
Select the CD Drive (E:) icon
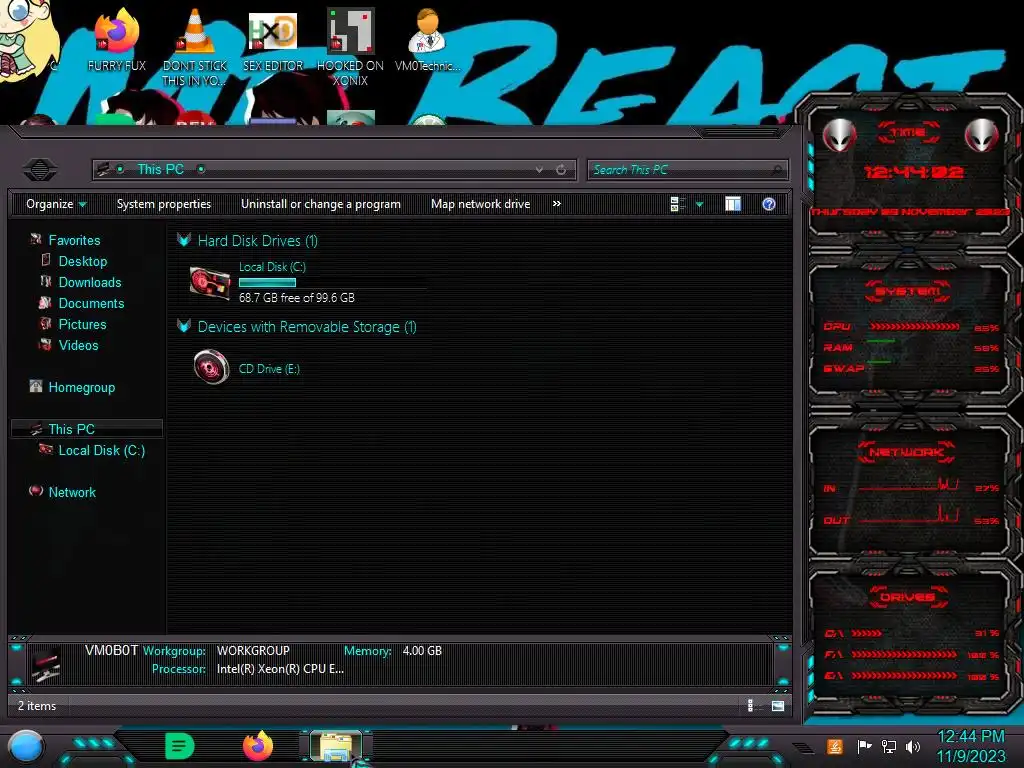[x=212, y=367]
